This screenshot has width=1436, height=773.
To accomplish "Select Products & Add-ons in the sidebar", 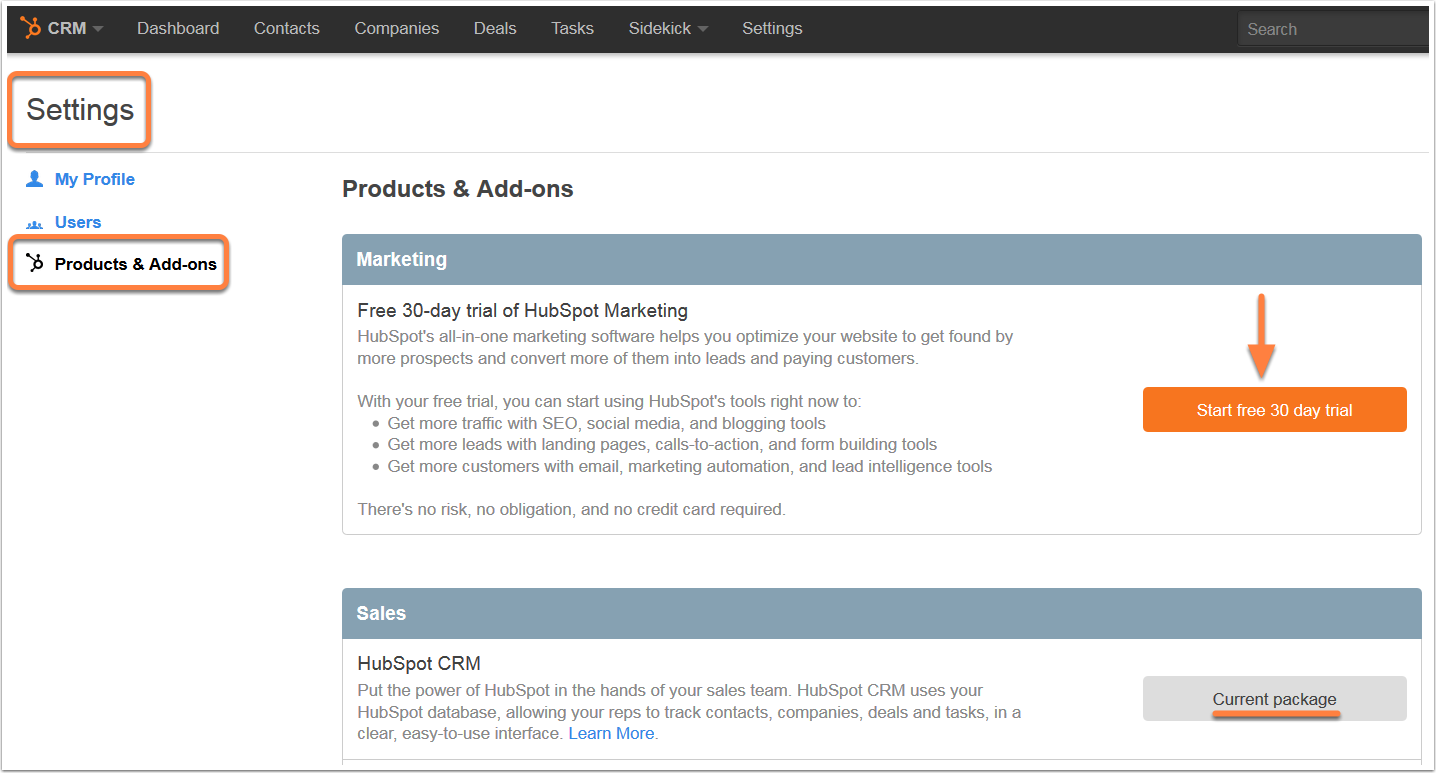I will pos(136,264).
